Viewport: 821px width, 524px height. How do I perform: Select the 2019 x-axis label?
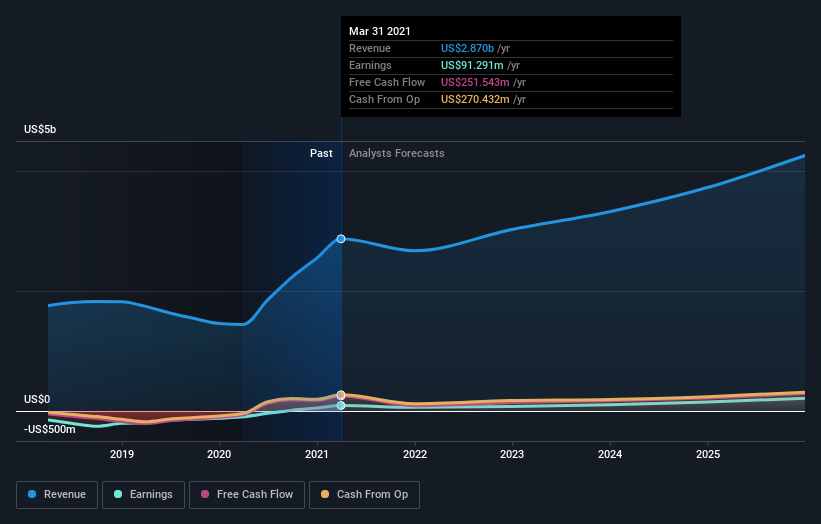point(121,454)
